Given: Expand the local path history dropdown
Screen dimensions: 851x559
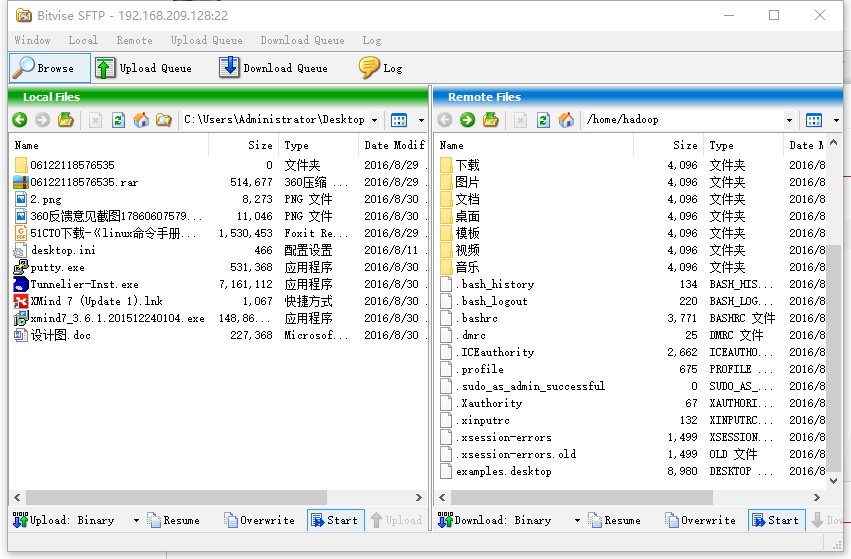Looking at the screenshot, I should point(374,120).
